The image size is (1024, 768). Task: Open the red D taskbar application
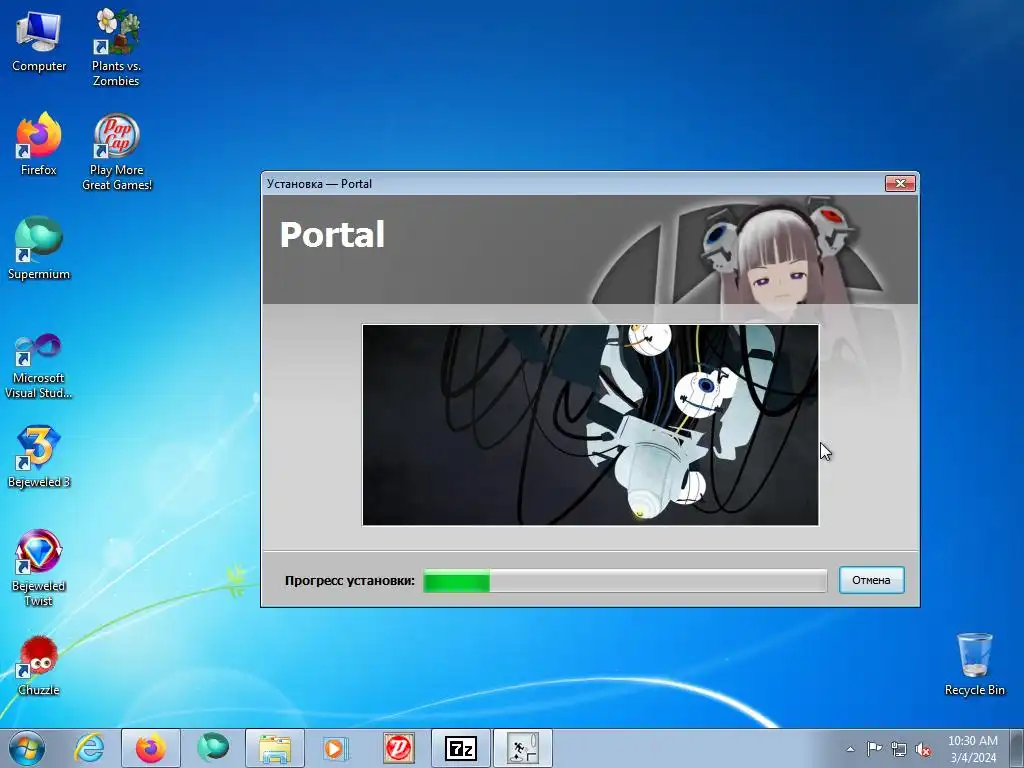coord(398,748)
